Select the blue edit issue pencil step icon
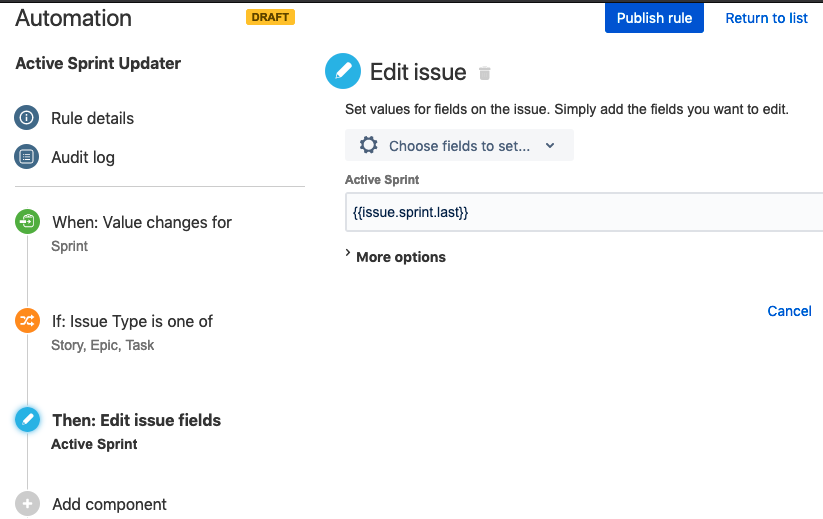This screenshot has width=823, height=519. click(x=27, y=420)
